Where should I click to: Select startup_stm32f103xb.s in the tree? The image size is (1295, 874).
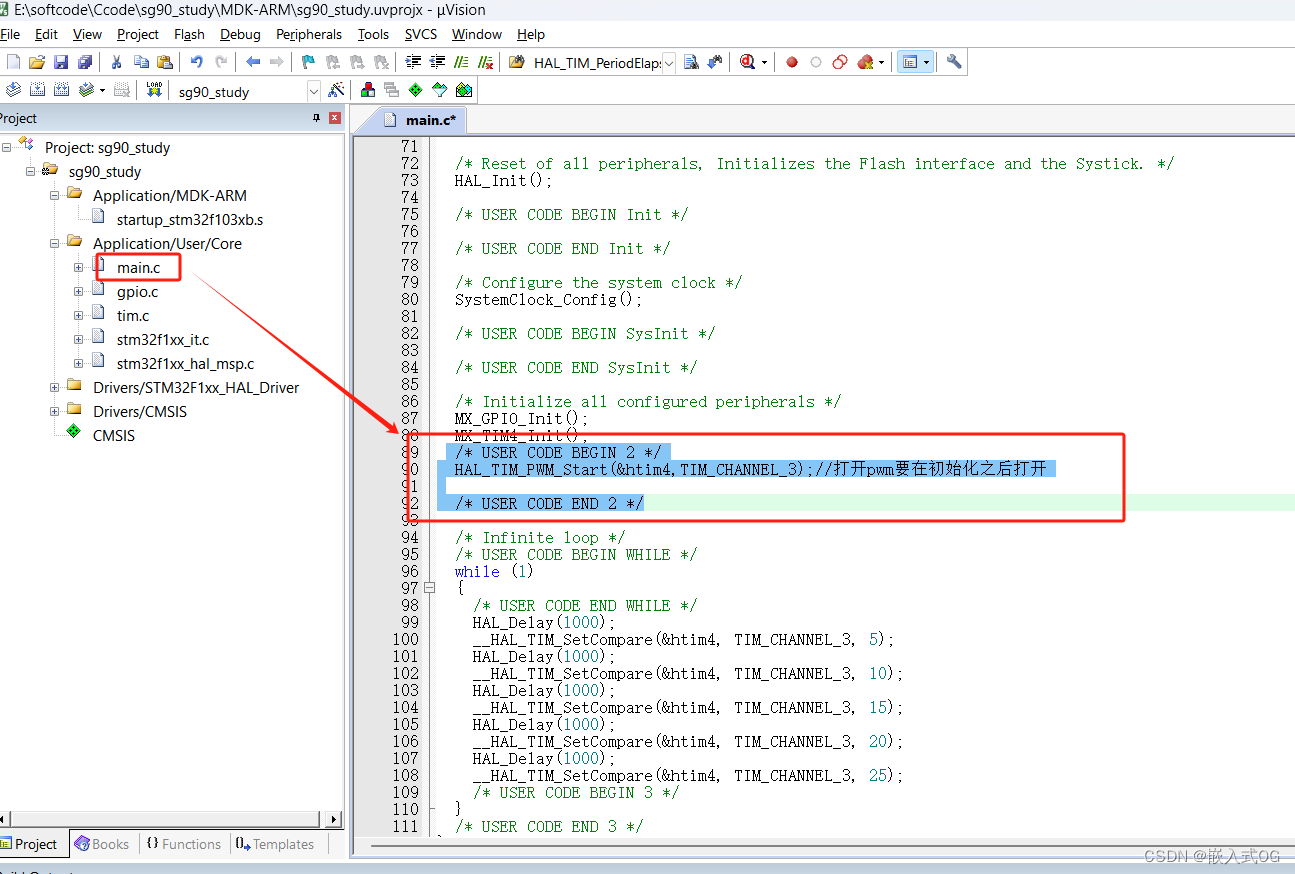[190, 219]
